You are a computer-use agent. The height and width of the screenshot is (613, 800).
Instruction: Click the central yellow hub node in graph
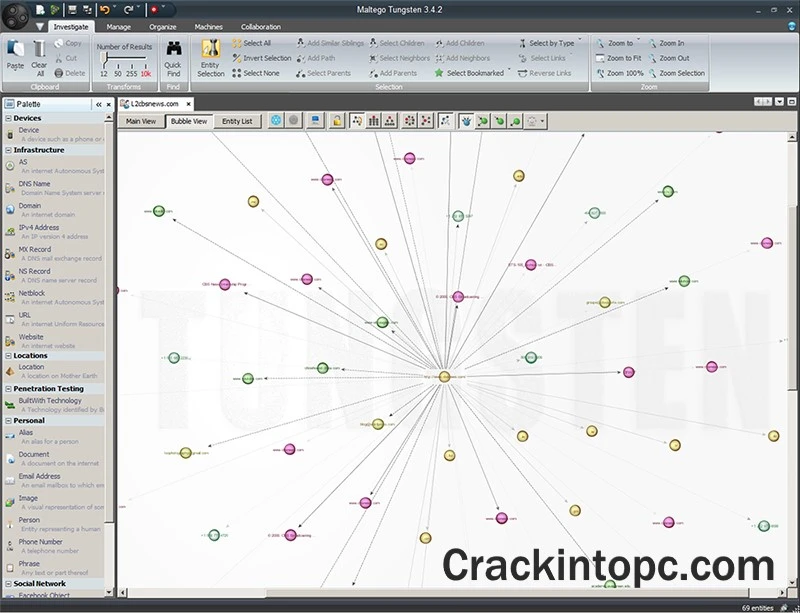pyautogui.click(x=444, y=377)
